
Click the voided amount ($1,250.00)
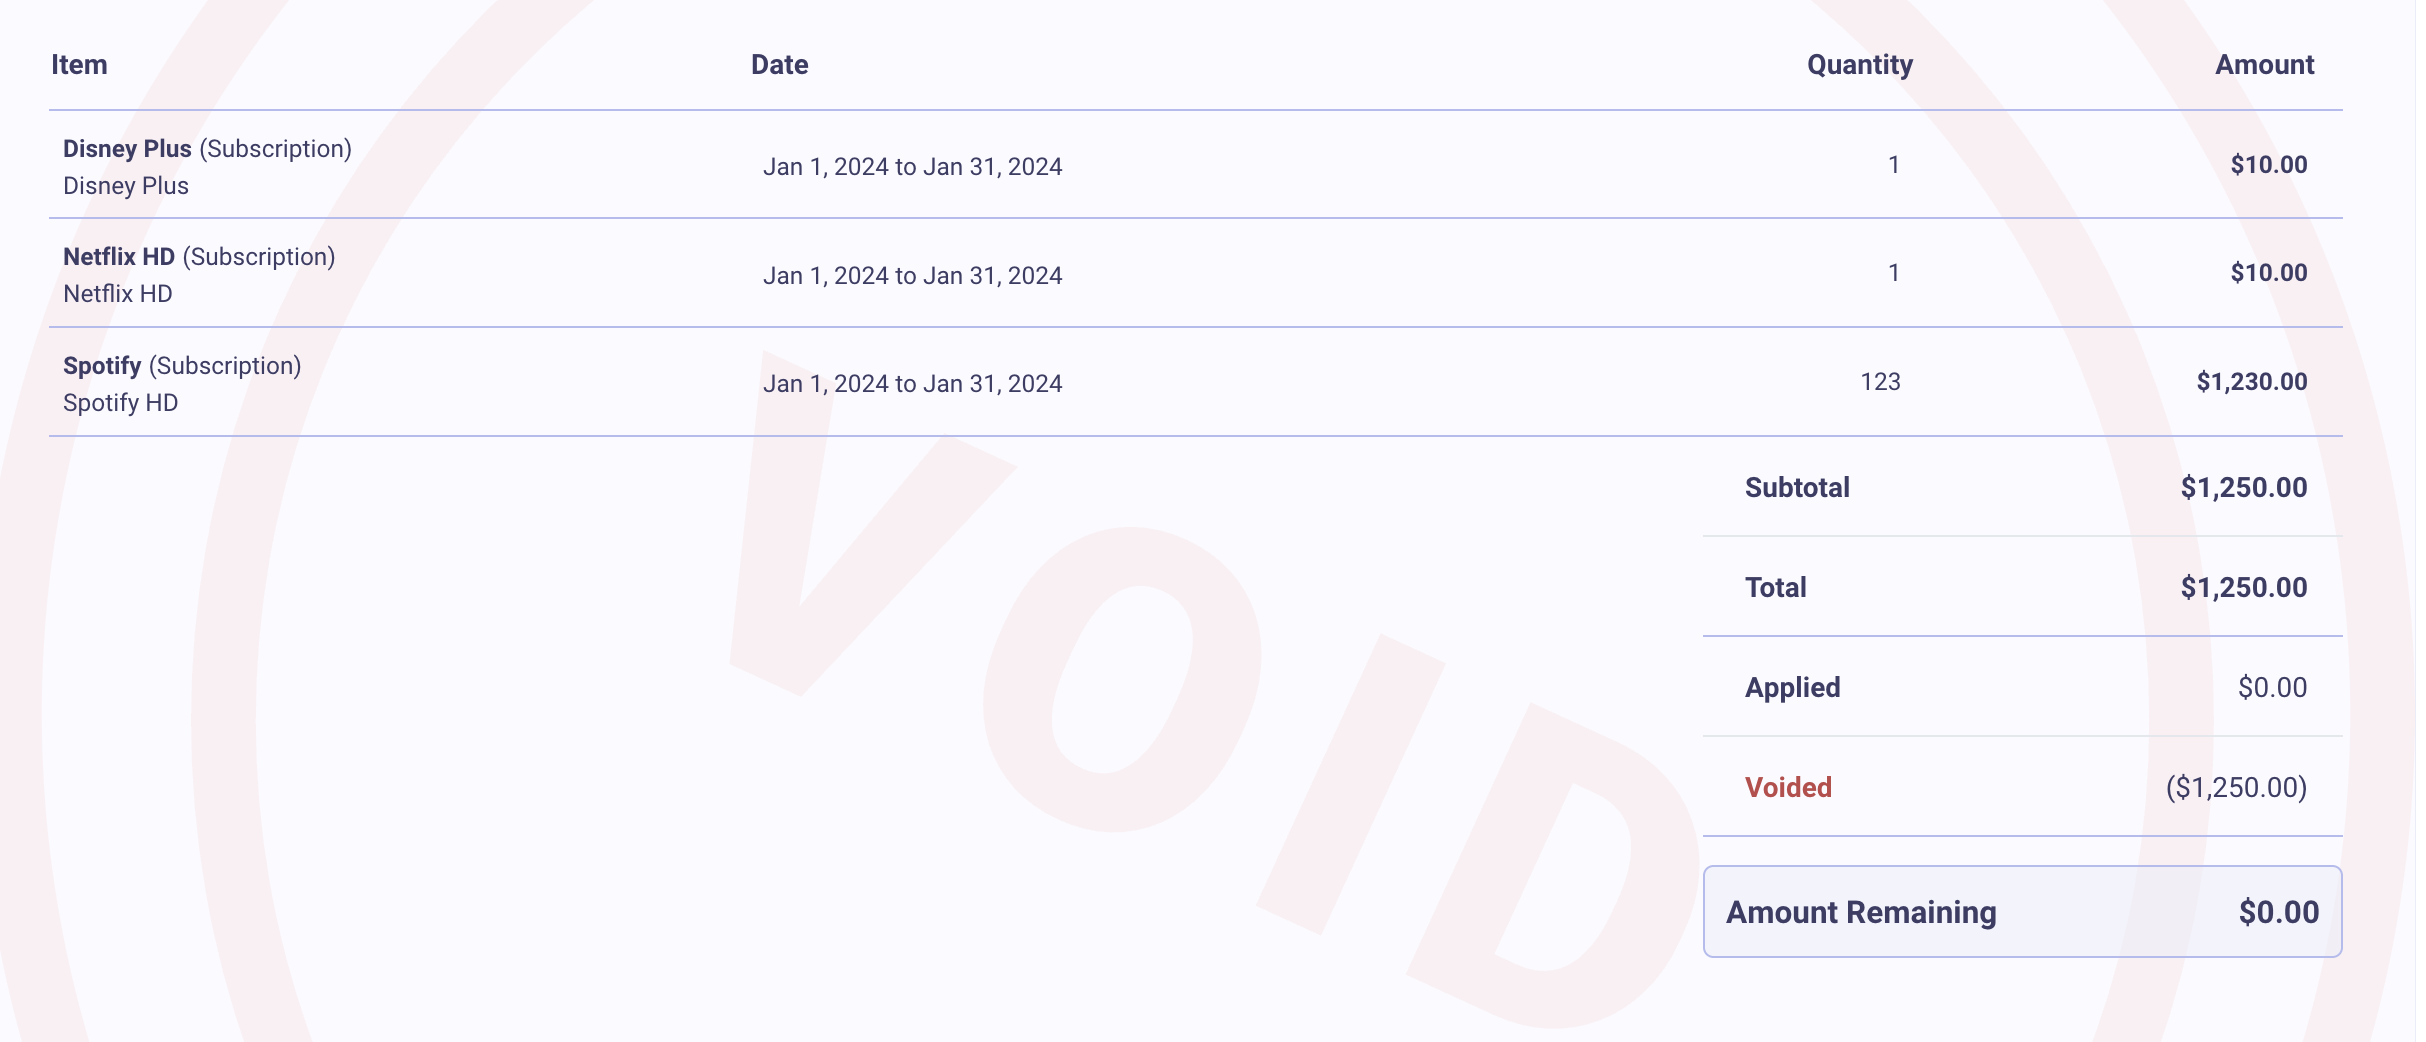pyautogui.click(x=2236, y=788)
